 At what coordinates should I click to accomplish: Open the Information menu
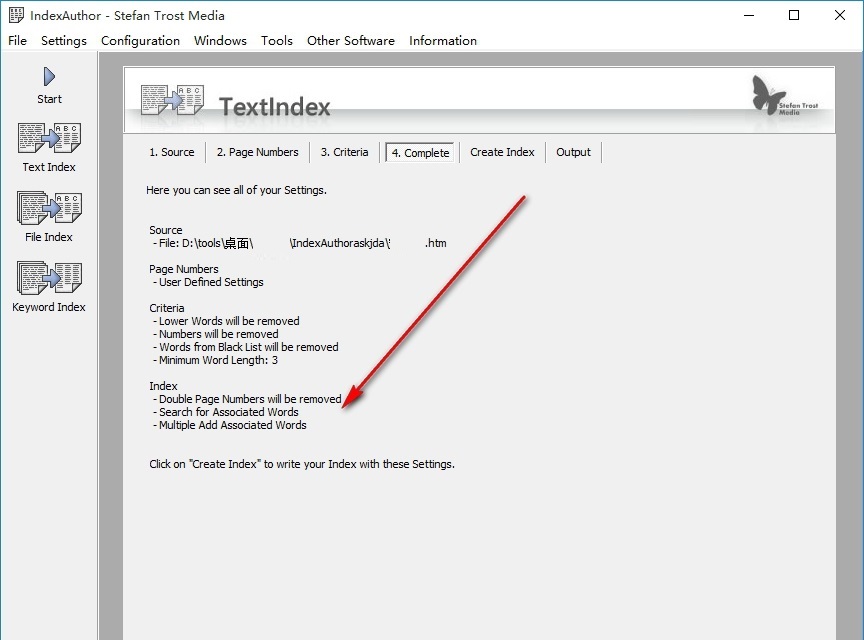pyautogui.click(x=443, y=41)
